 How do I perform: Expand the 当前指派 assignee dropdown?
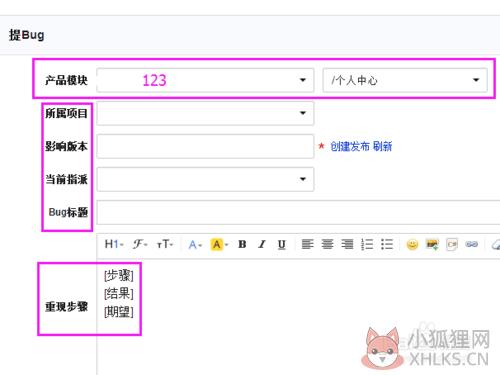tap(205, 179)
